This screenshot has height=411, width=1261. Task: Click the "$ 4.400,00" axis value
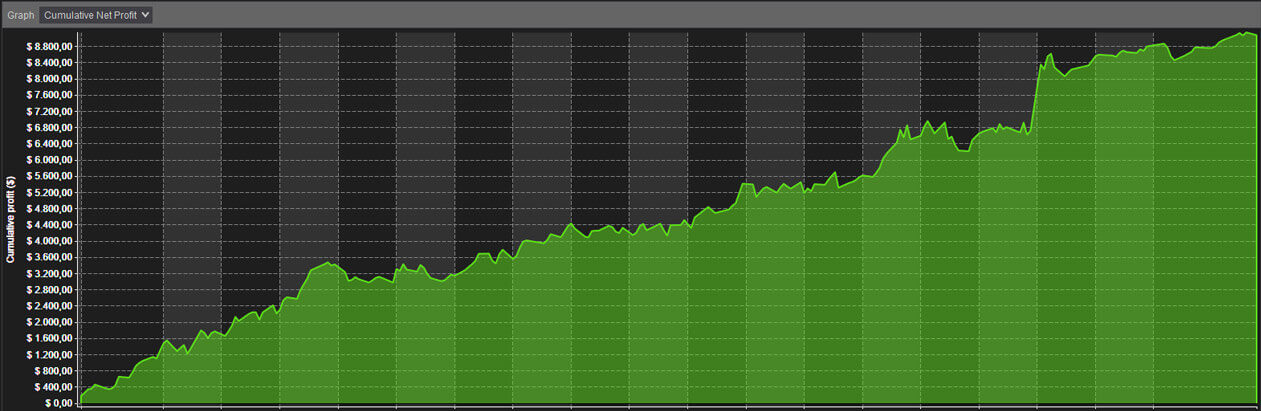point(49,225)
